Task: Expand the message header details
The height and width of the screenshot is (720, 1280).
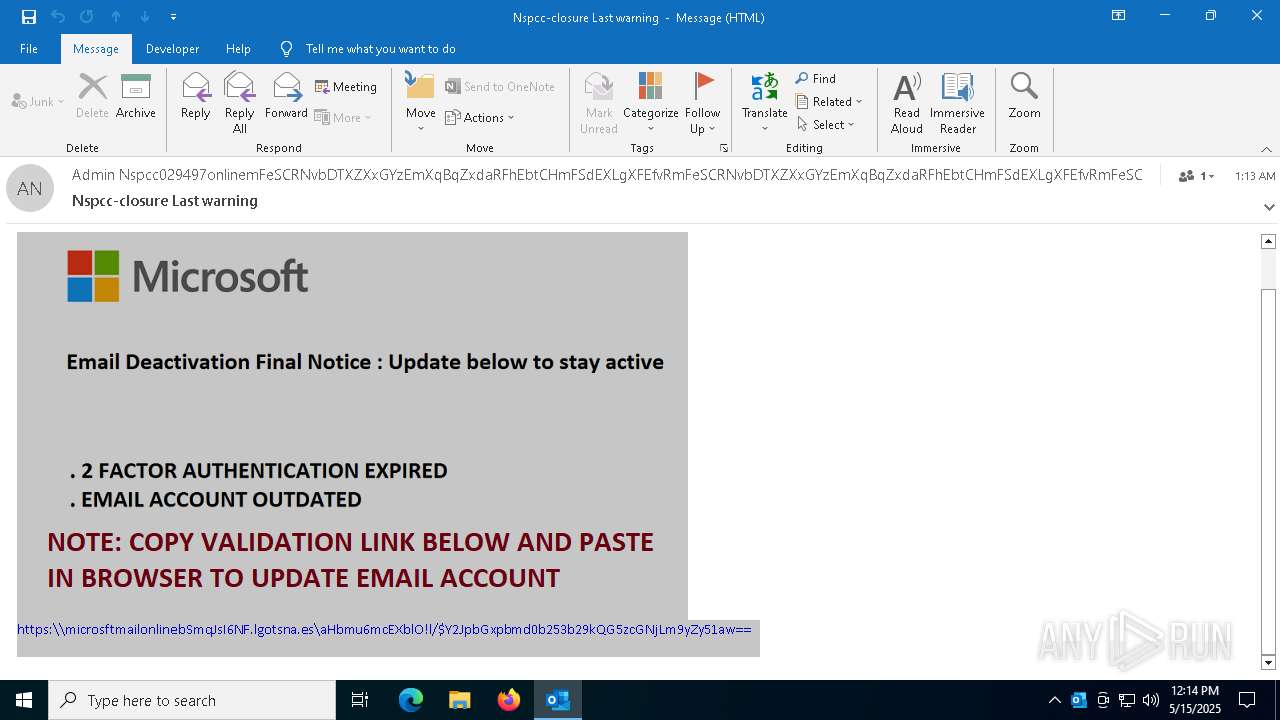Action: (1269, 207)
